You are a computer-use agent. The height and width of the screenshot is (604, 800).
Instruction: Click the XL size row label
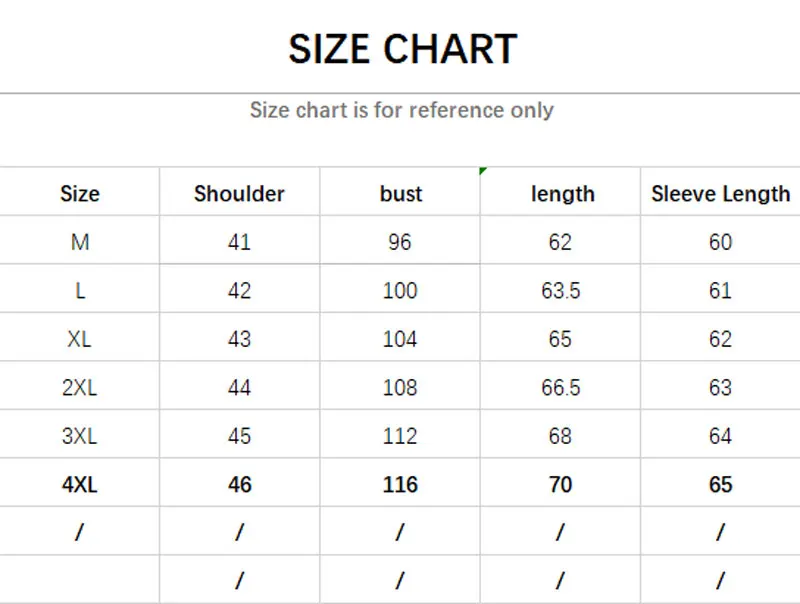(x=80, y=340)
